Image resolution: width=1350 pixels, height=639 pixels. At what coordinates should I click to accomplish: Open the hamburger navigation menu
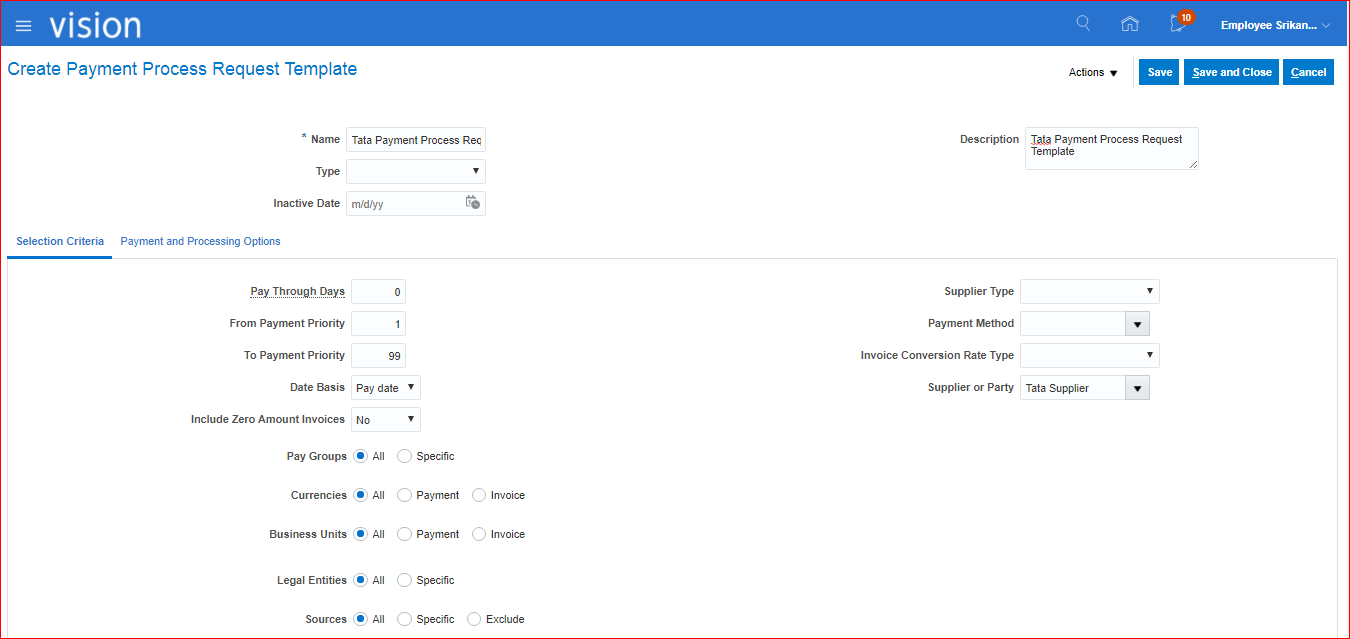click(x=23, y=26)
